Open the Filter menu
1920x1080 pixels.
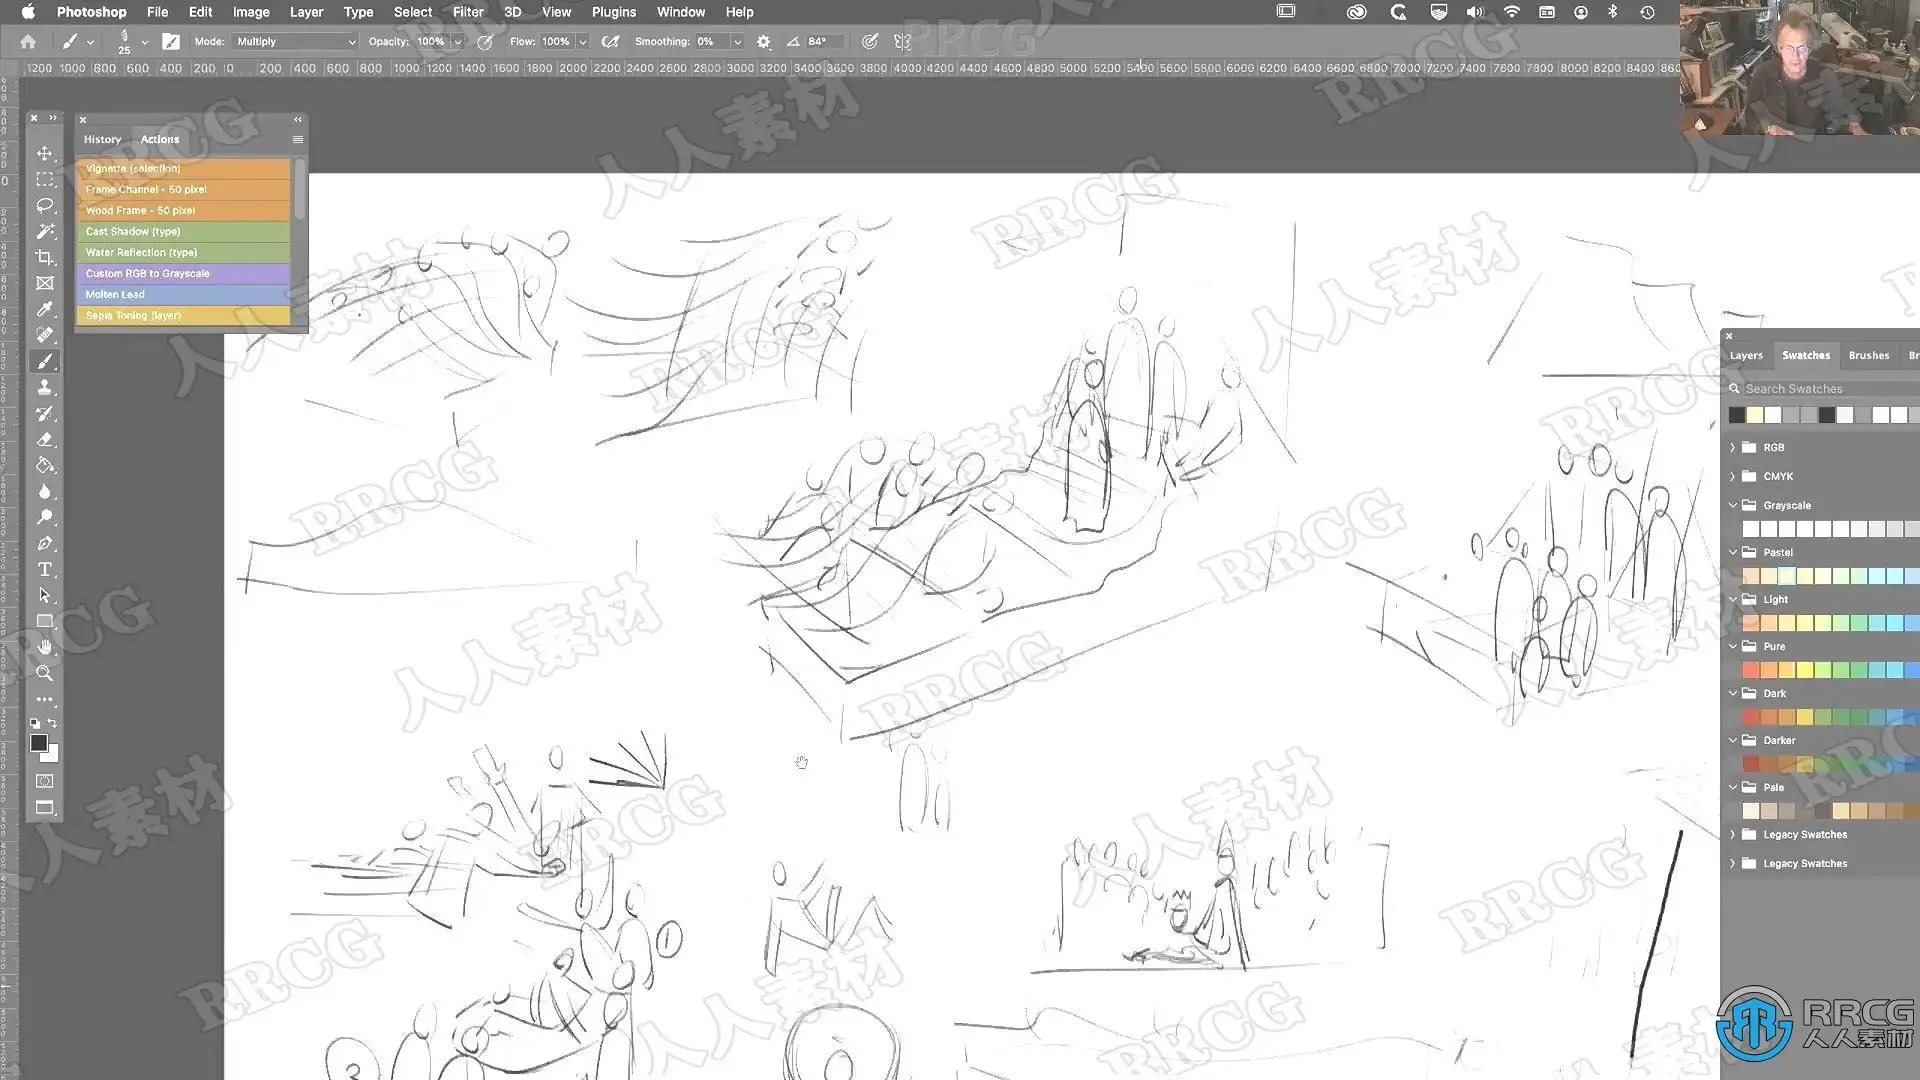pos(467,12)
